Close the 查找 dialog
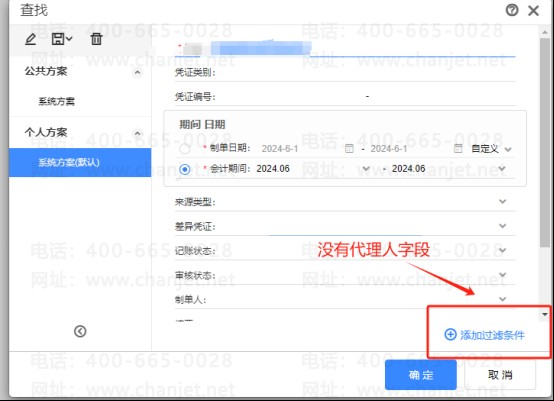Viewport: 554px width, 401px height. click(x=534, y=11)
